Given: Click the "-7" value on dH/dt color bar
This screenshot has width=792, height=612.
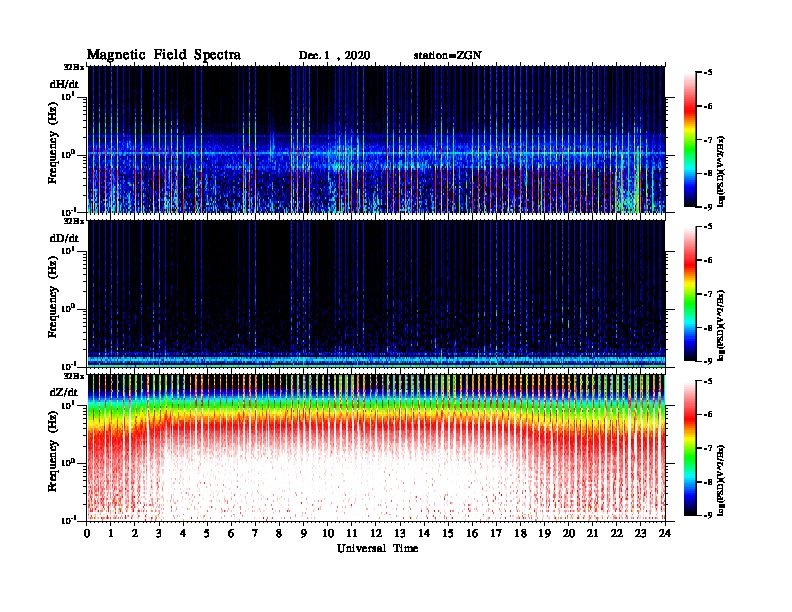Looking at the screenshot, I should click(x=708, y=140).
